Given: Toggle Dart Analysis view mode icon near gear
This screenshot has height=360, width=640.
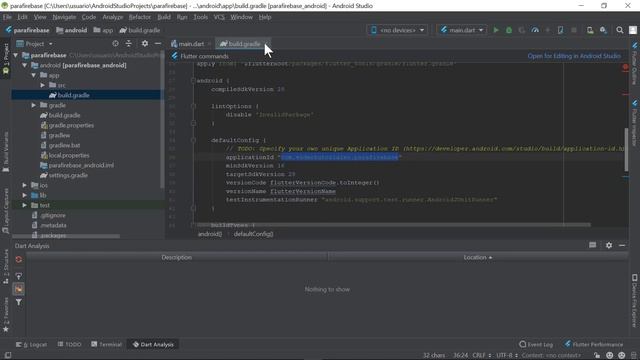Looking at the screenshot, I should click(593, 245).
